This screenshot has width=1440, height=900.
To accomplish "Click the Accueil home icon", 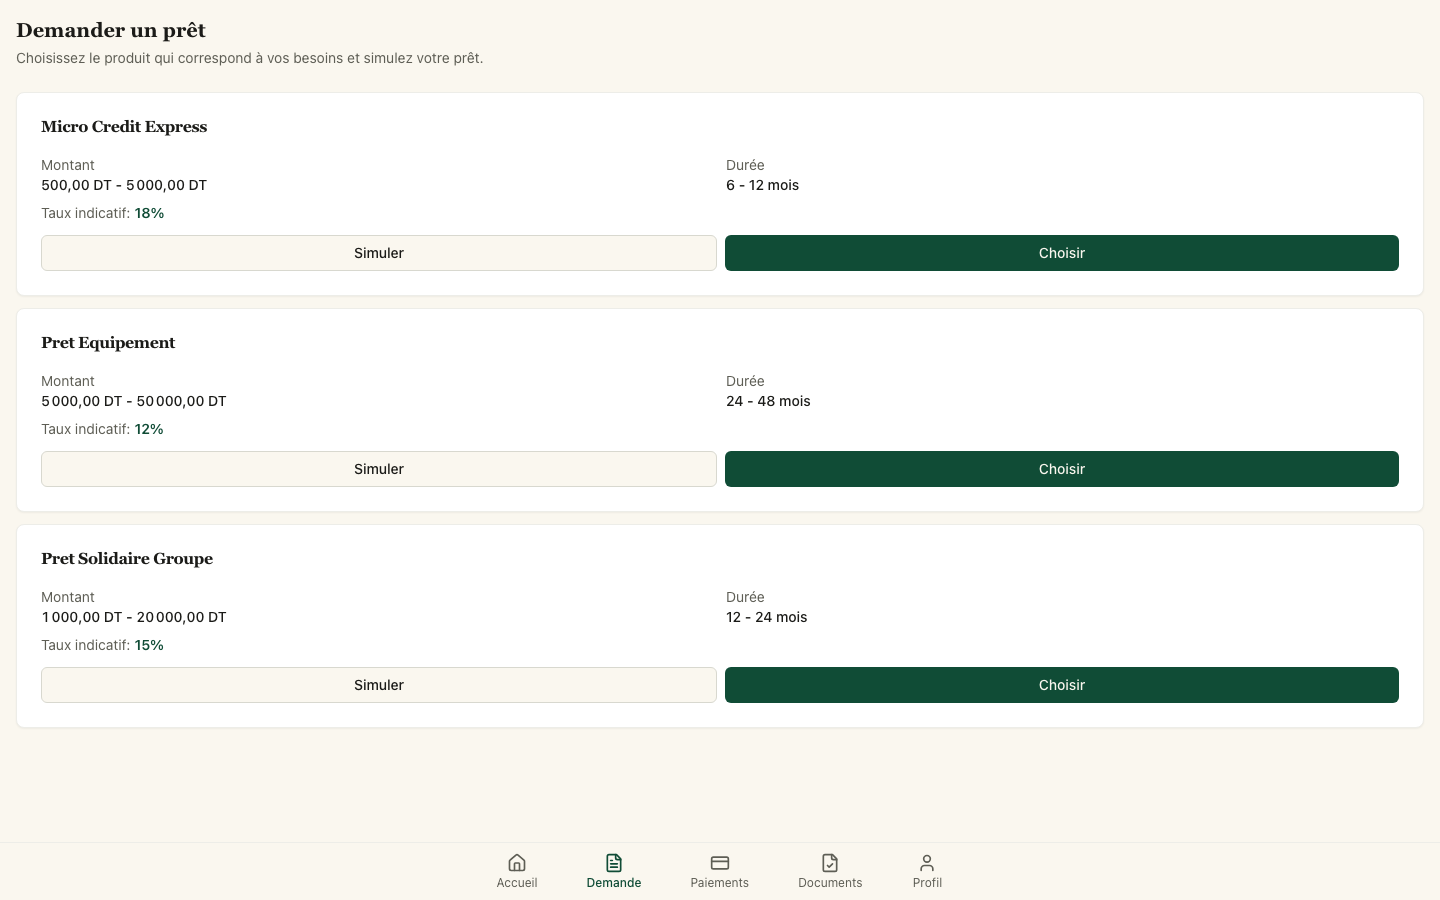I will (x=517, y=862).
